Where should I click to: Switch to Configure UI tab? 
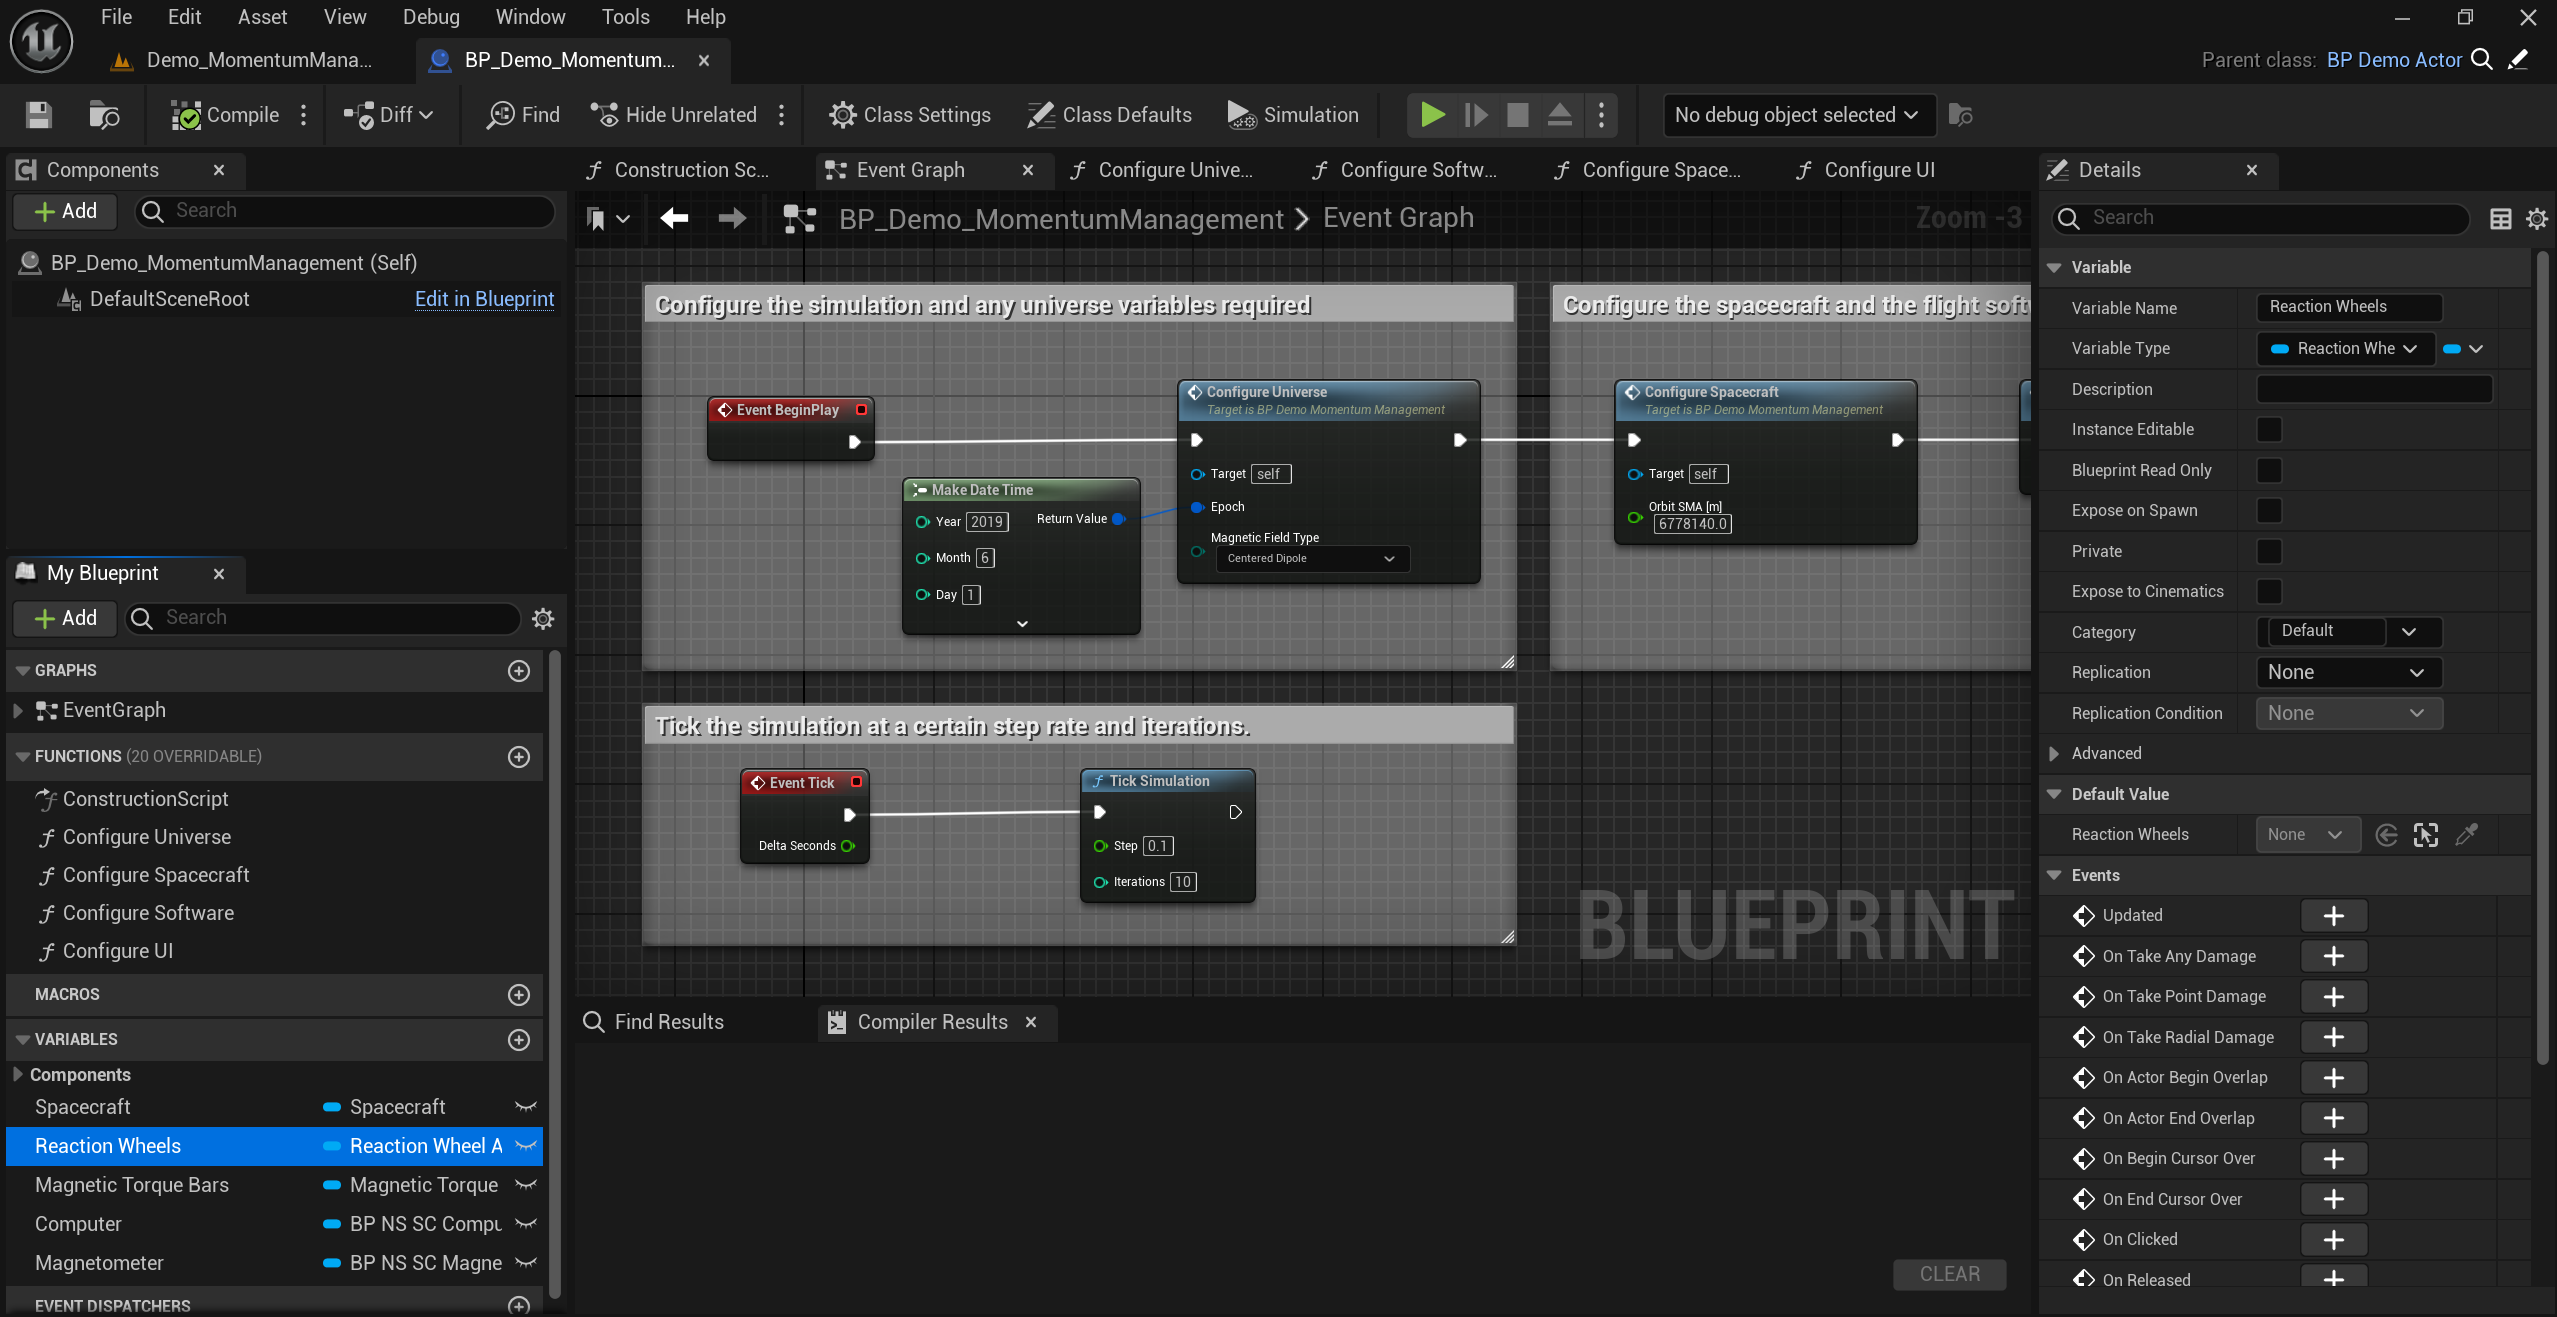point(1866,171)
